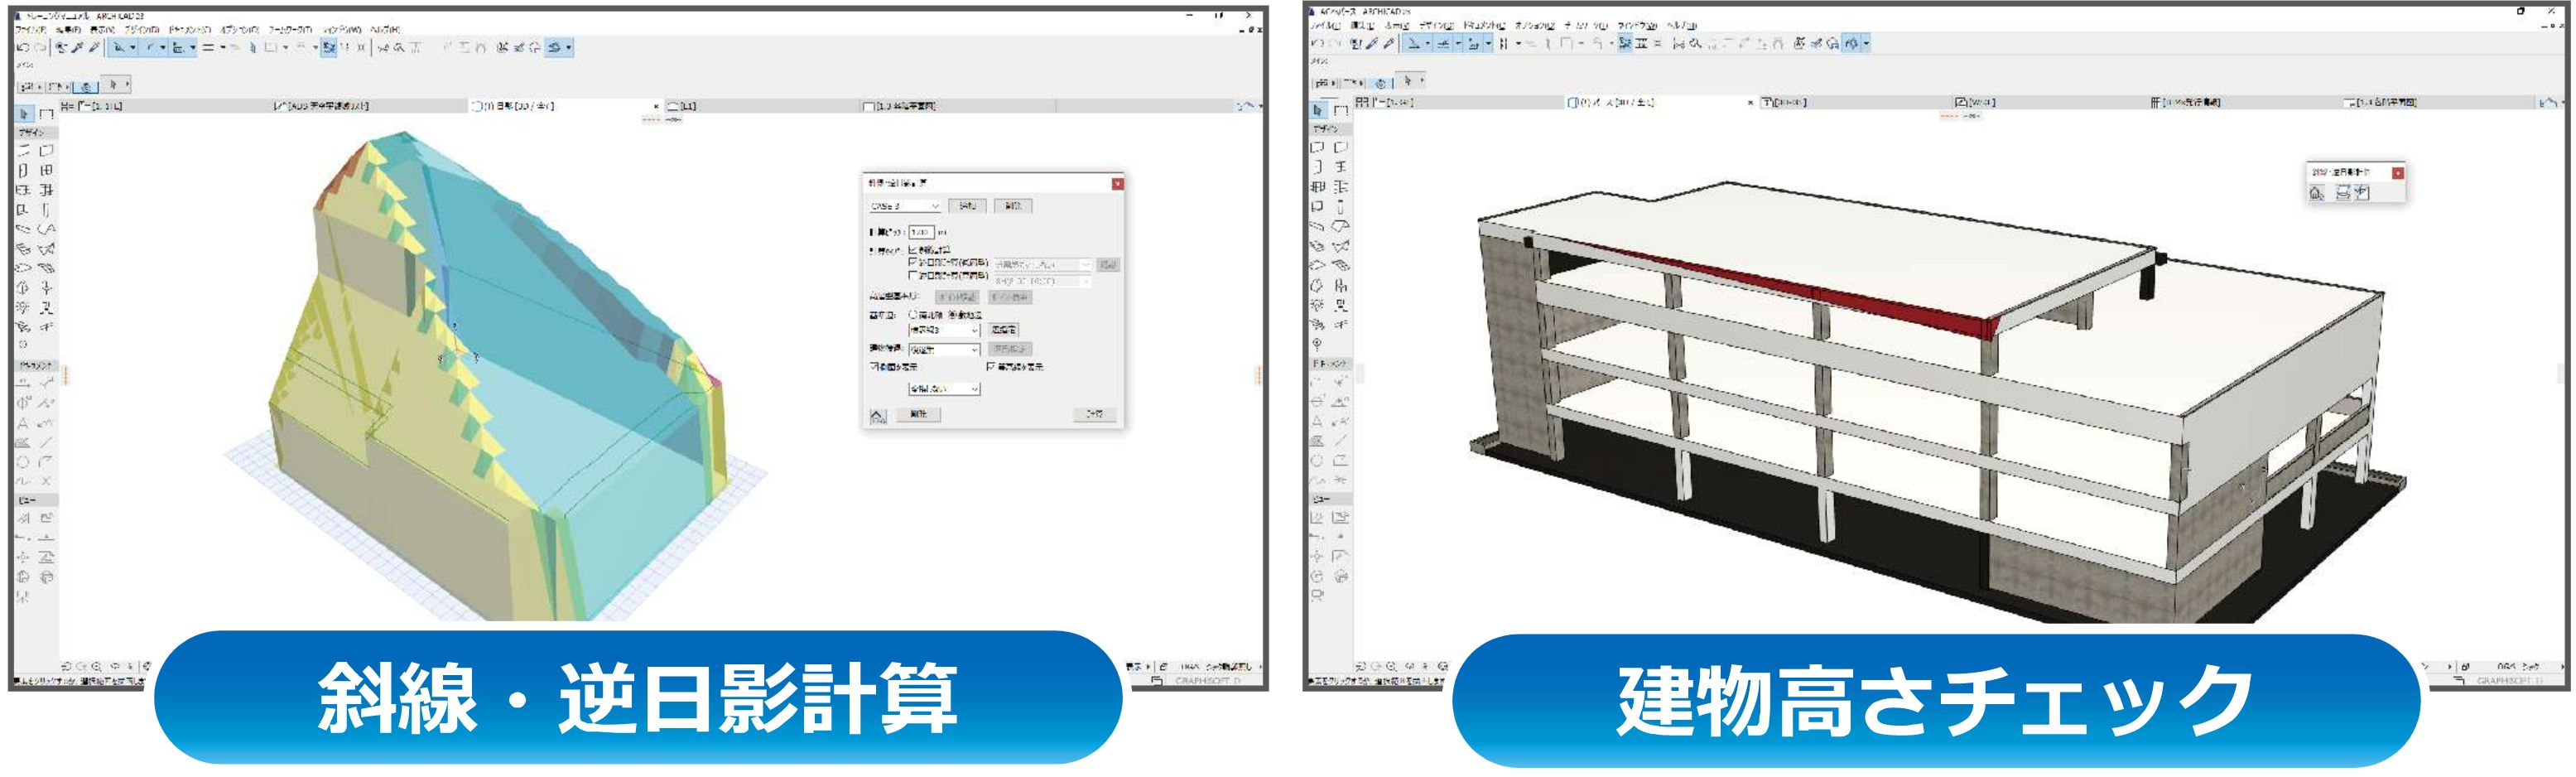Click the bottom-right button in calculation dialog
Viewport: 2576px width, 777px height.
1095,414
